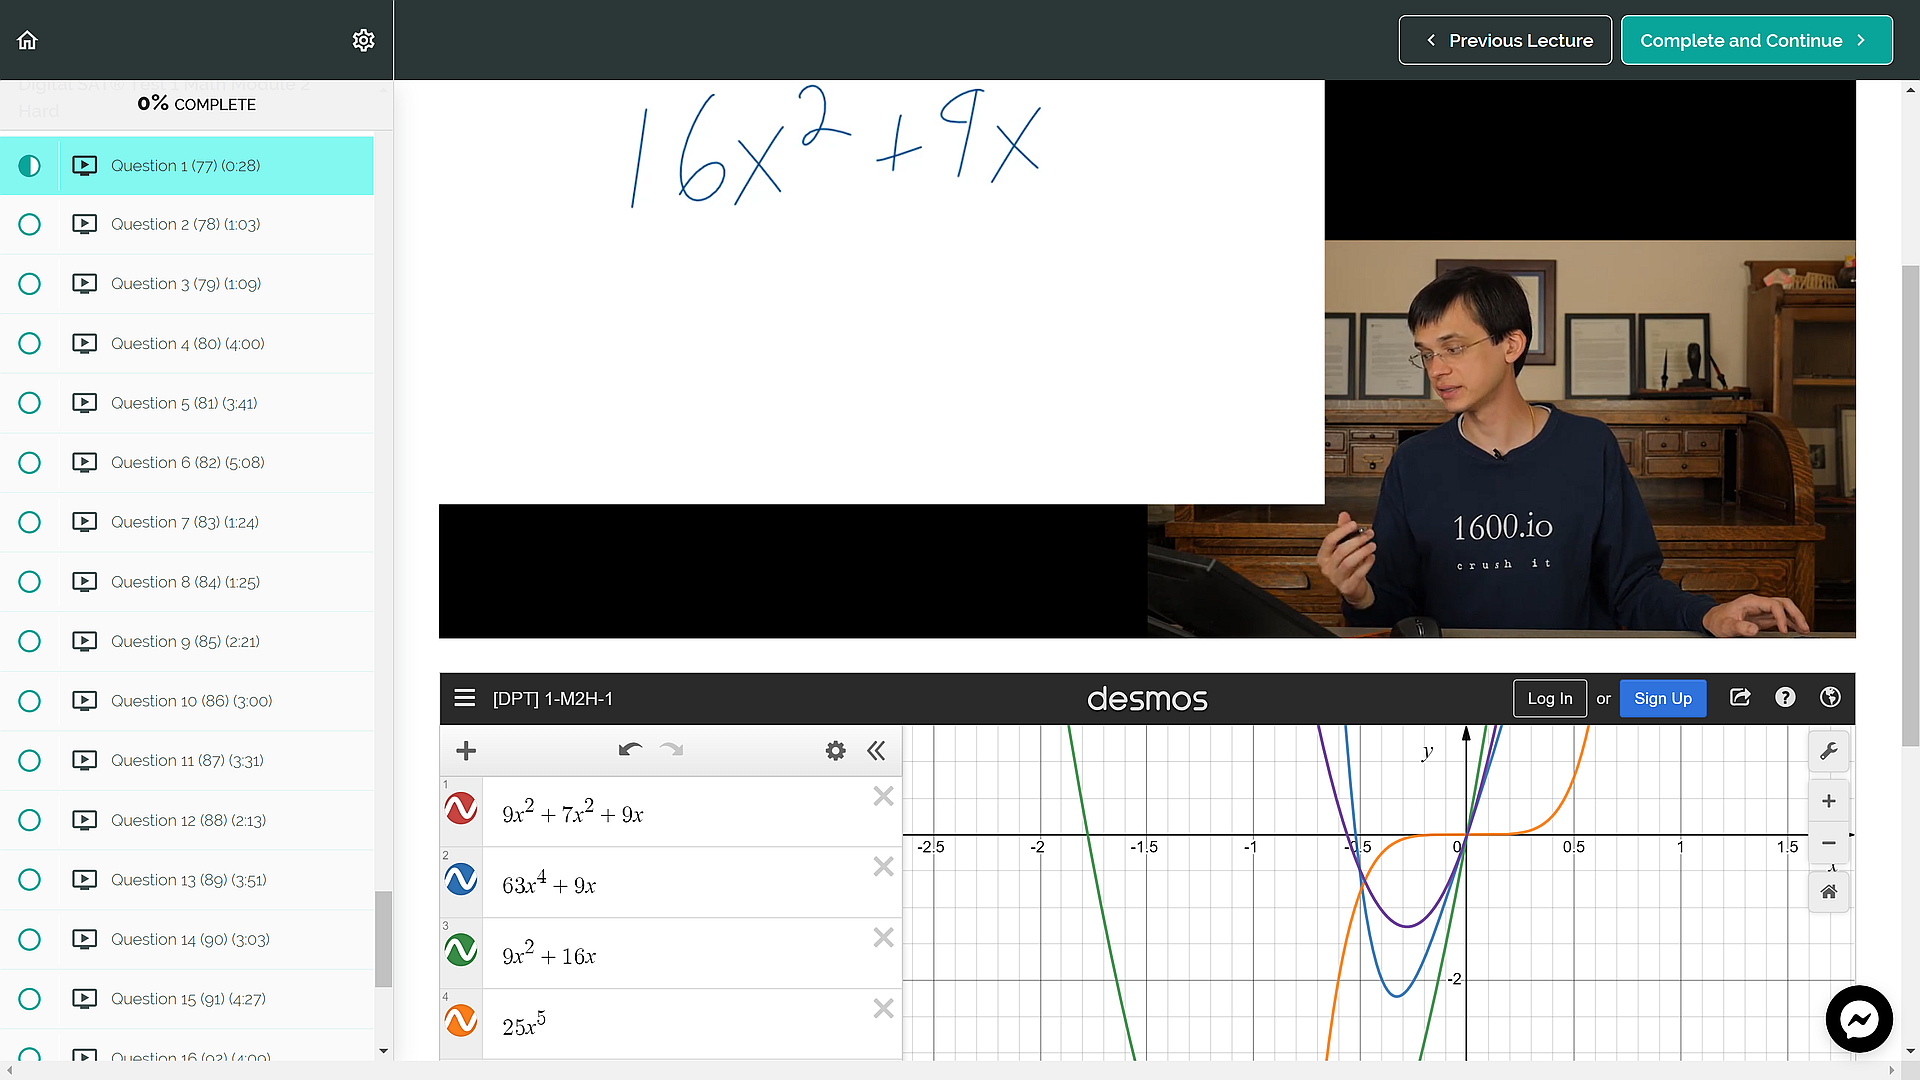Click the redo arrow icon in Desmos

671,750
